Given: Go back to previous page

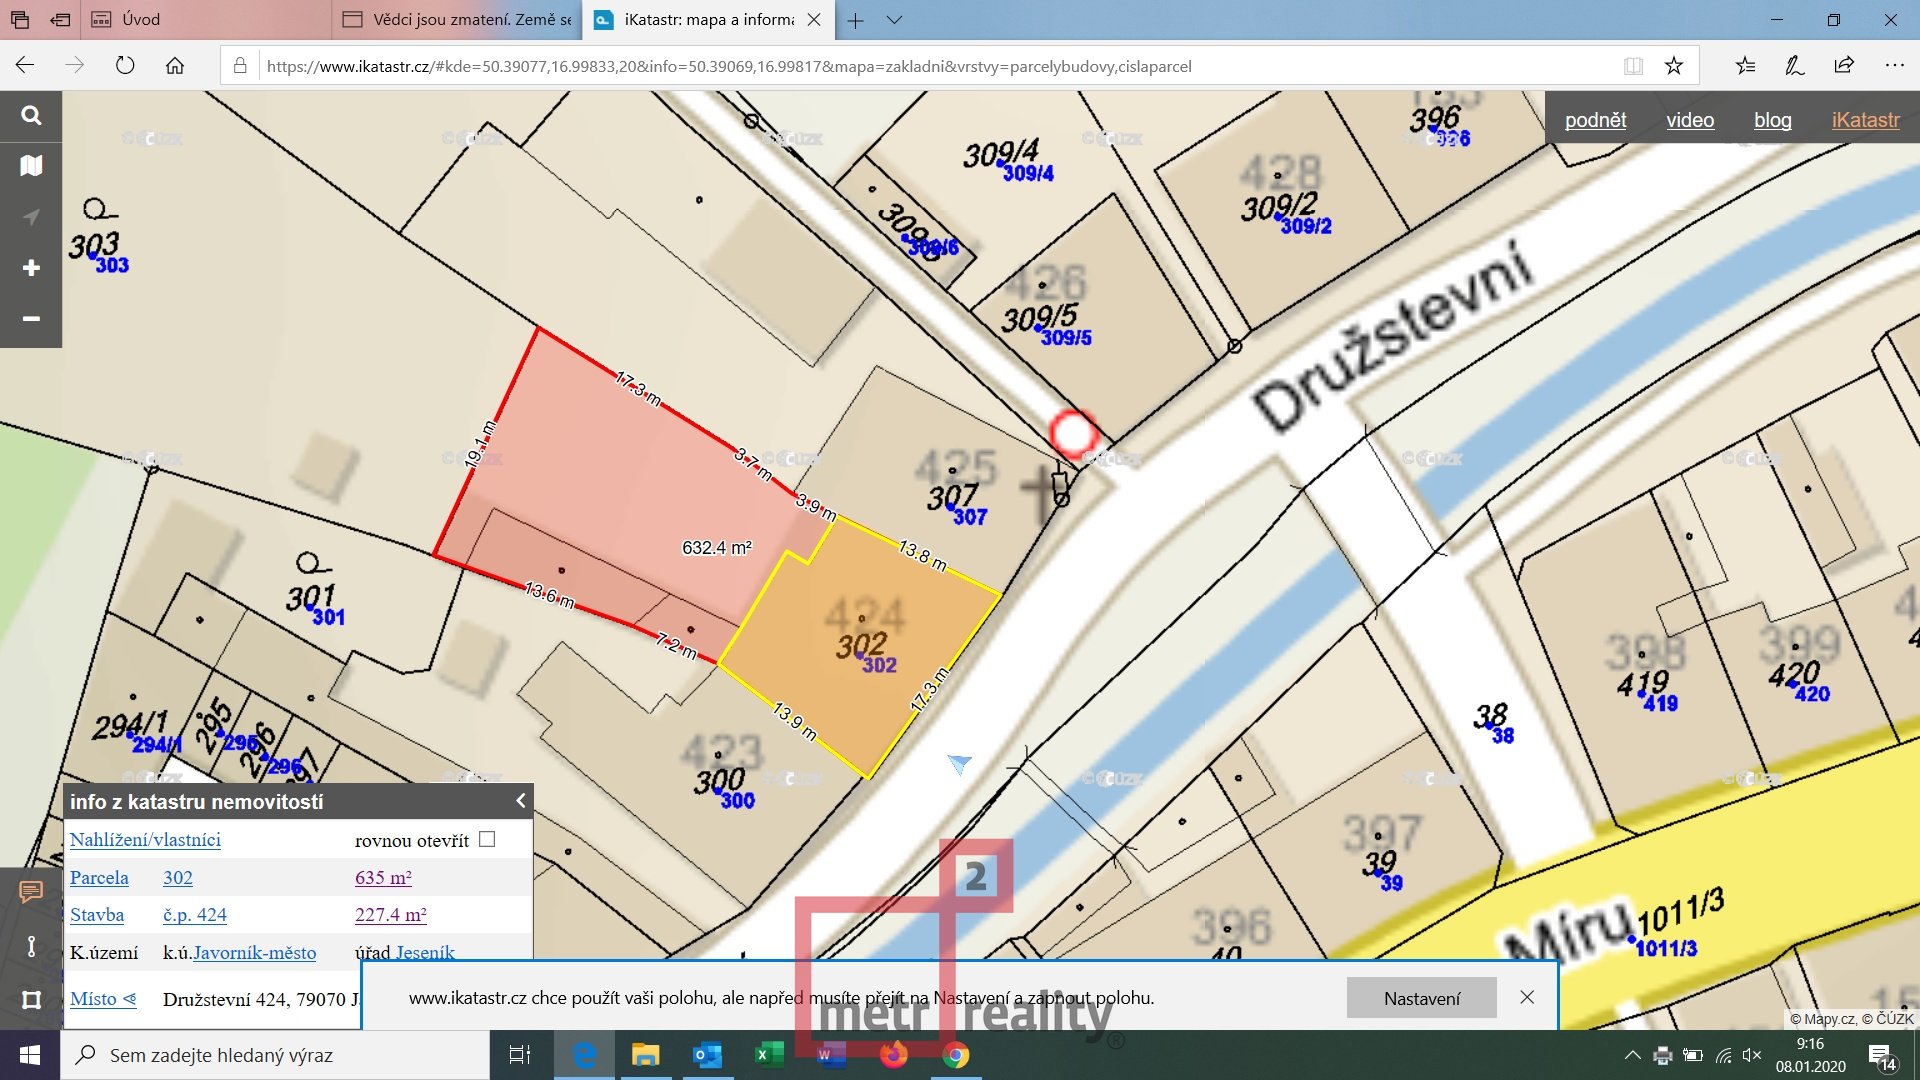Looking at the screenshot, I should (x=25, y=66).
